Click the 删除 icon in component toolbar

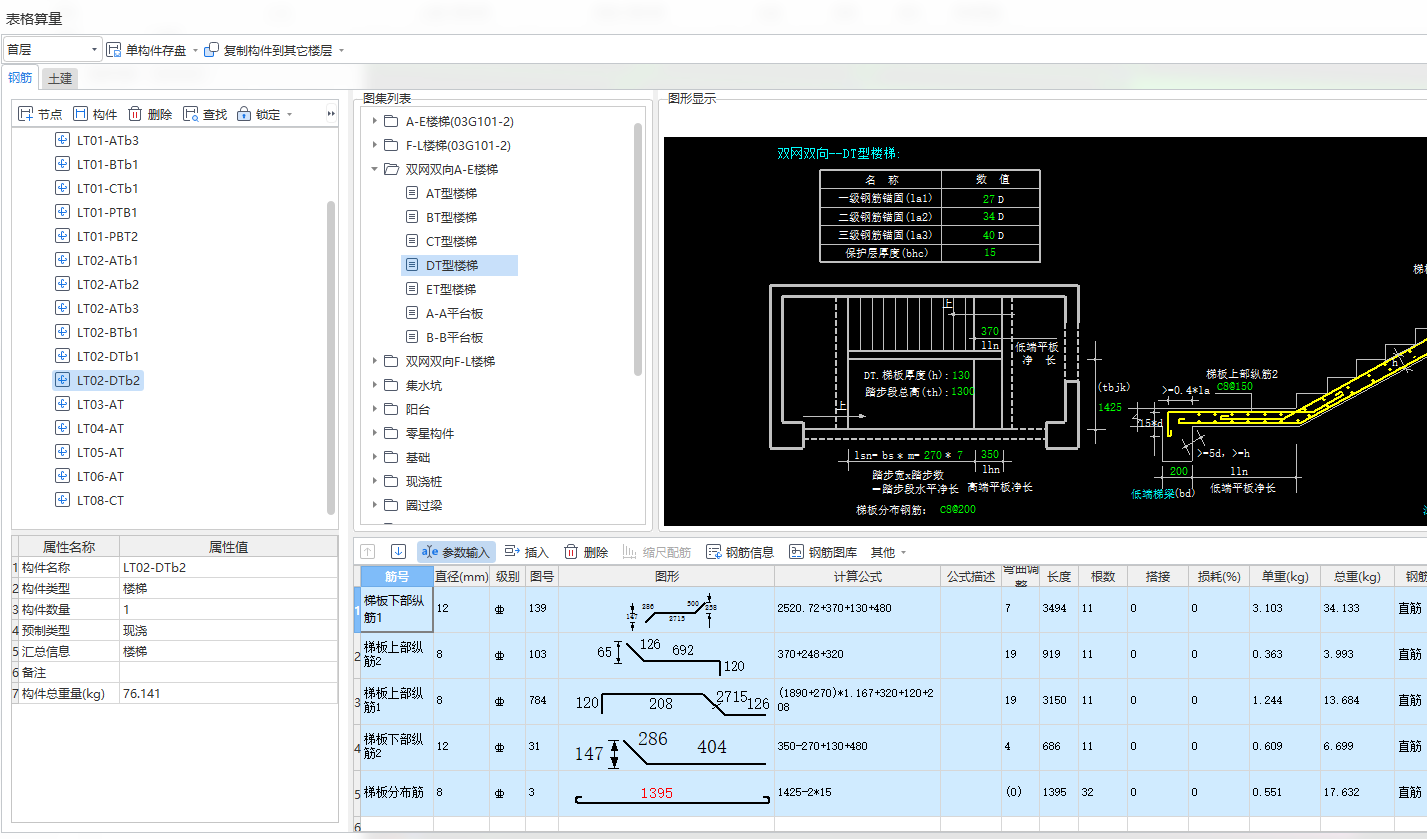(x=135, y=115)
